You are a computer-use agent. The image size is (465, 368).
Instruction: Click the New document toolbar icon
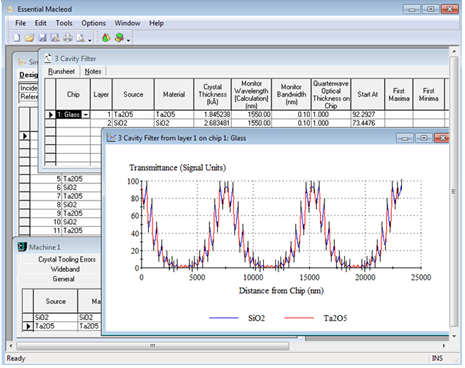[17, 38]
